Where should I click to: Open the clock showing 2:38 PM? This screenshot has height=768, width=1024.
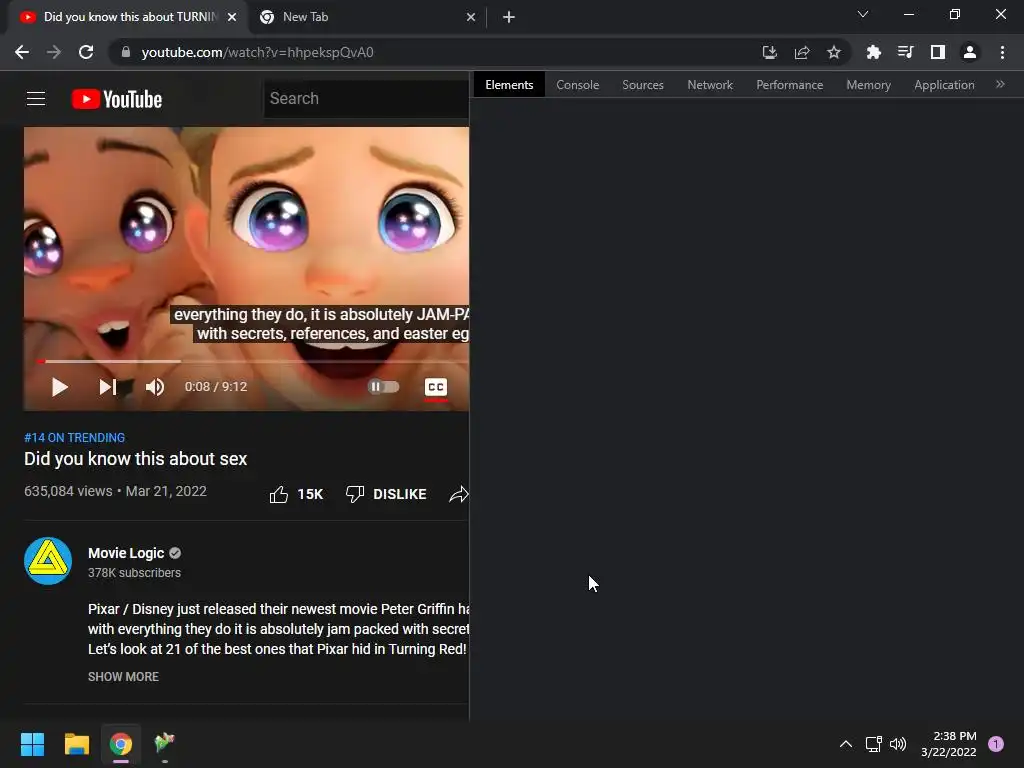[x=949, y=744]
